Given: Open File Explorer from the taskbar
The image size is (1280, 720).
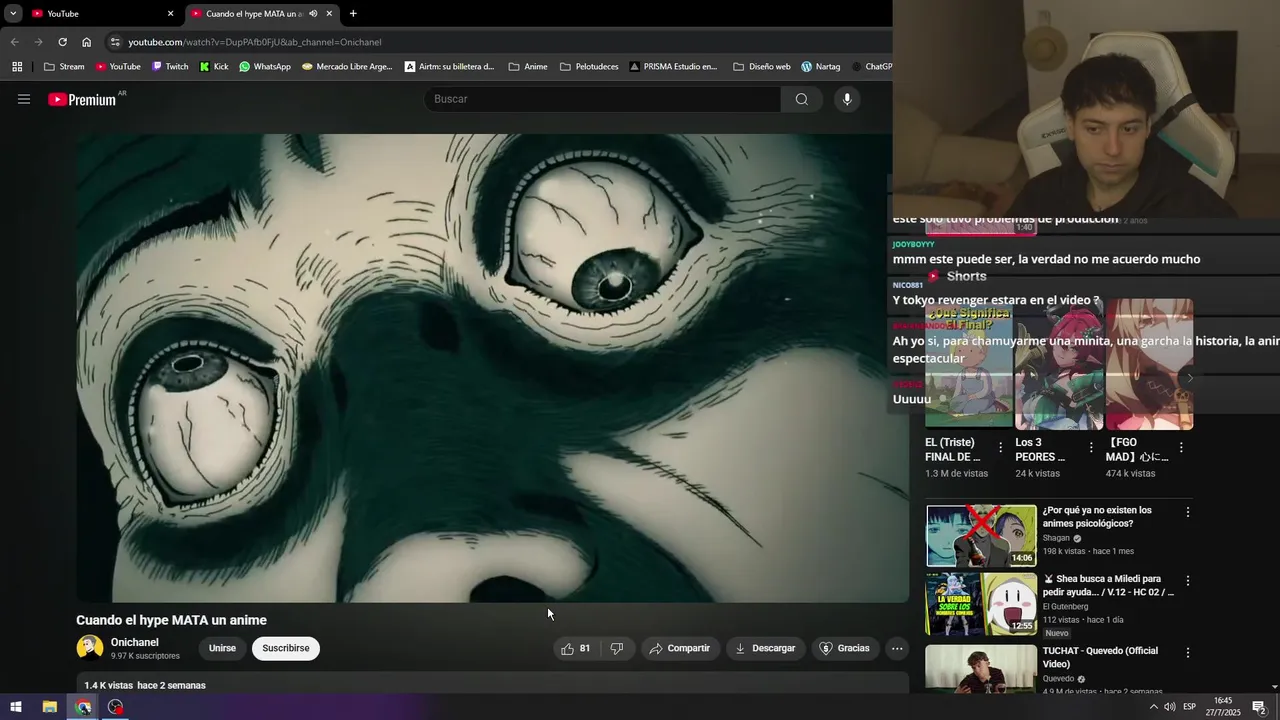Looking at the screenshot, I should click(x=49, y=707).
